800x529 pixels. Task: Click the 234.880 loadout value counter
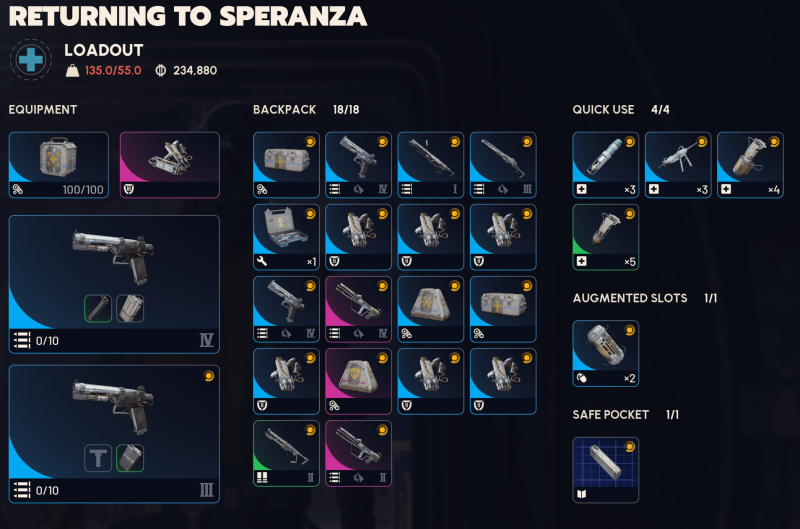pos(194,71)
